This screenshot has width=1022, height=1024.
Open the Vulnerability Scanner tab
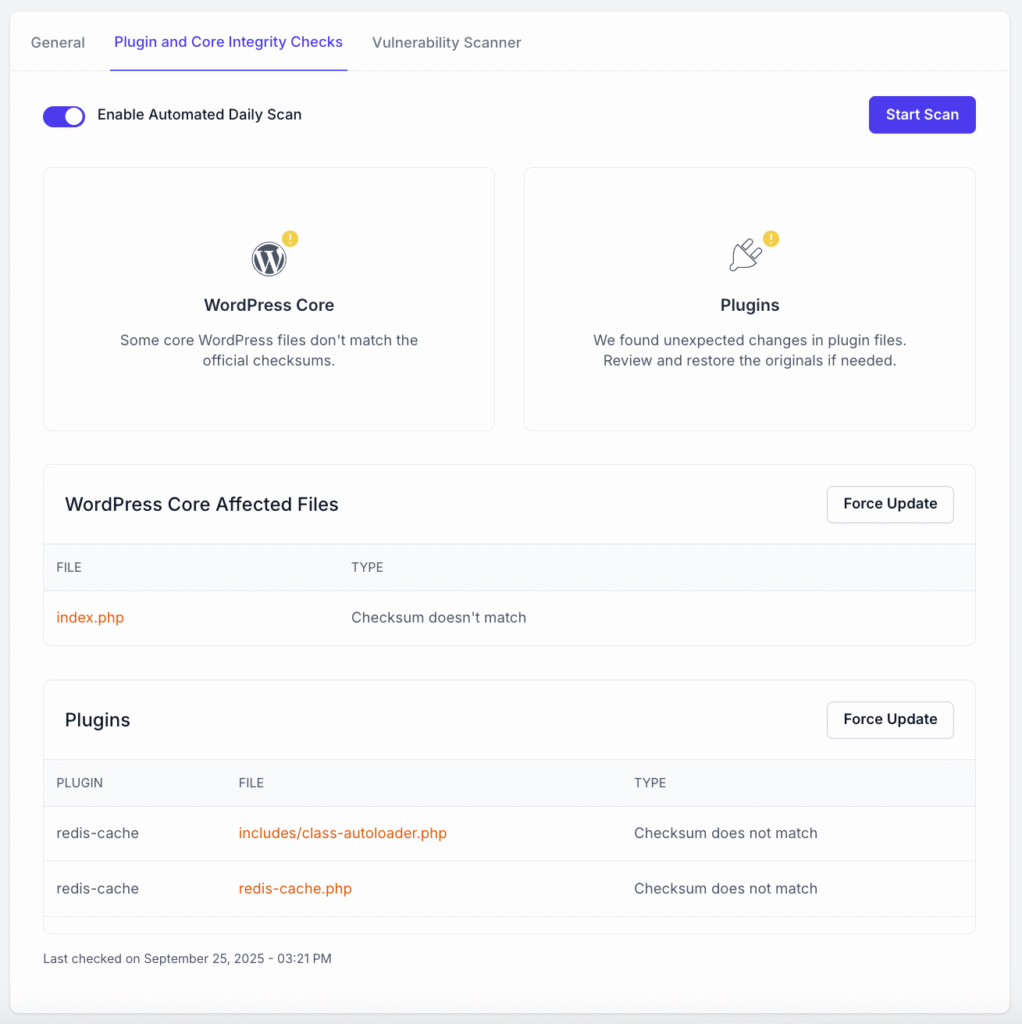point(446,42)
